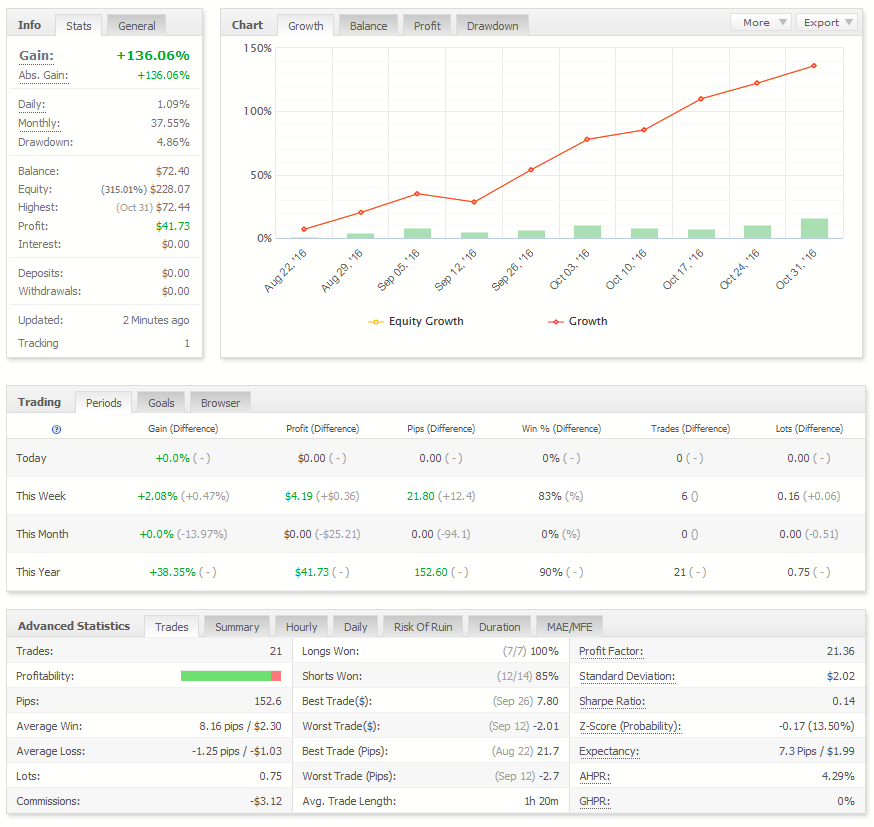Click the Best Trade($) value 7.80
Viewport: 874px width, 827px height.
click(547, 701)
